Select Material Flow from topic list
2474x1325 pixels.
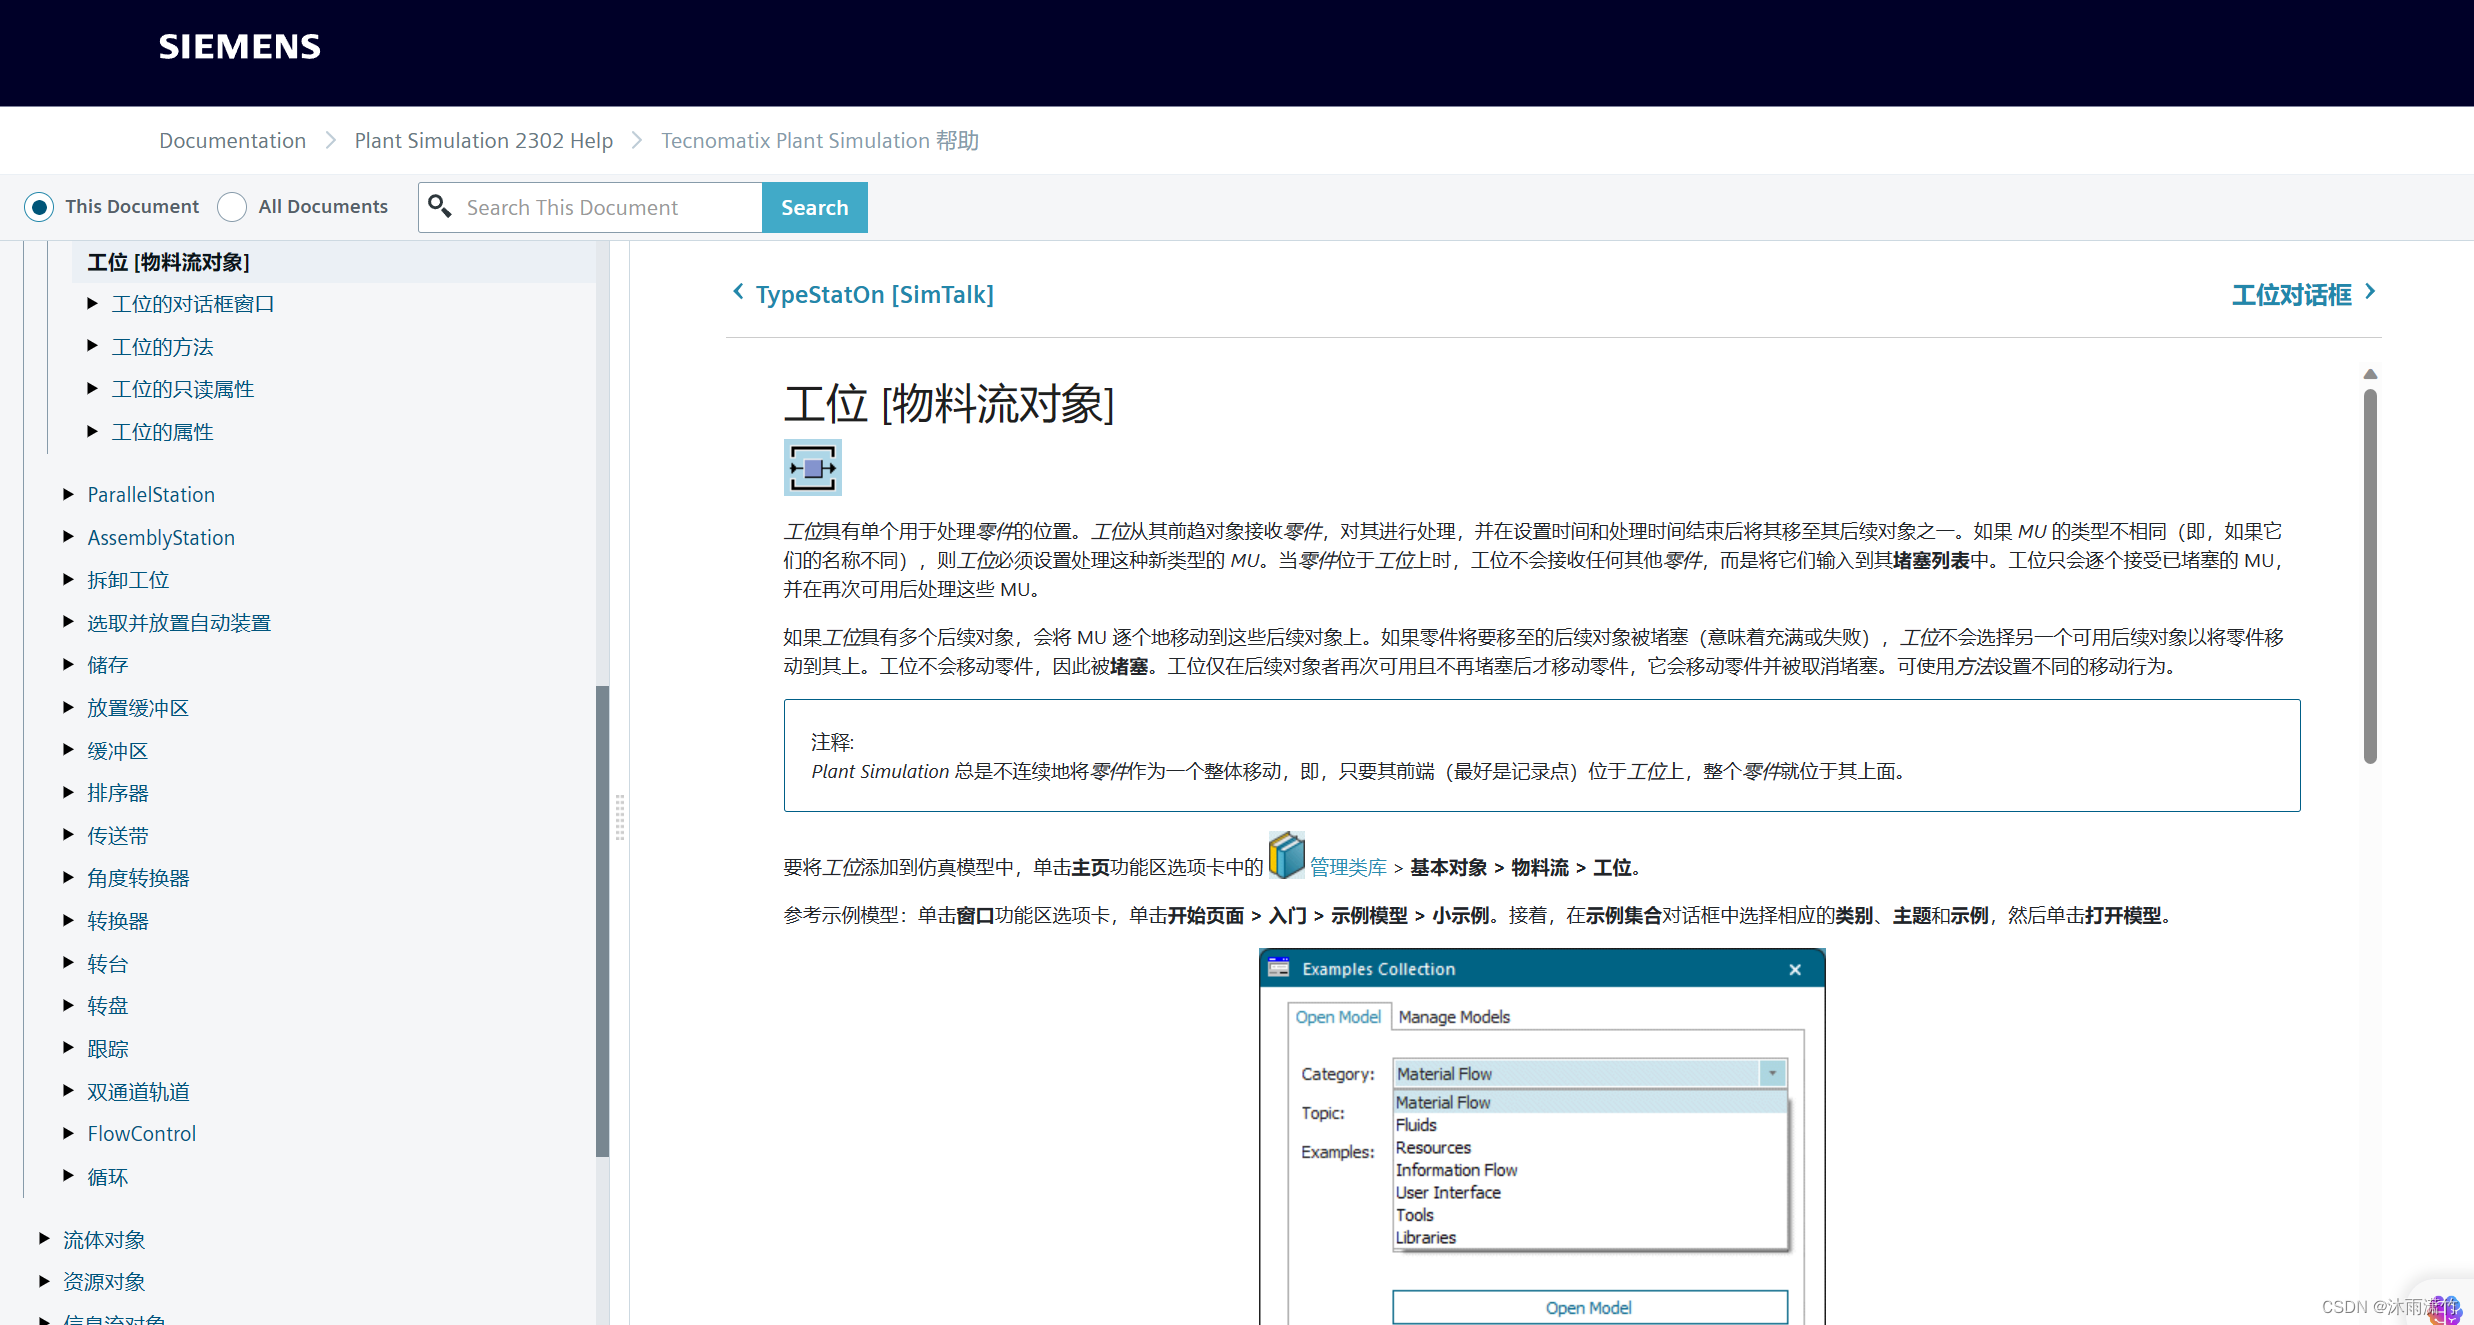pyautogui.click(x=1442, y=1103)
